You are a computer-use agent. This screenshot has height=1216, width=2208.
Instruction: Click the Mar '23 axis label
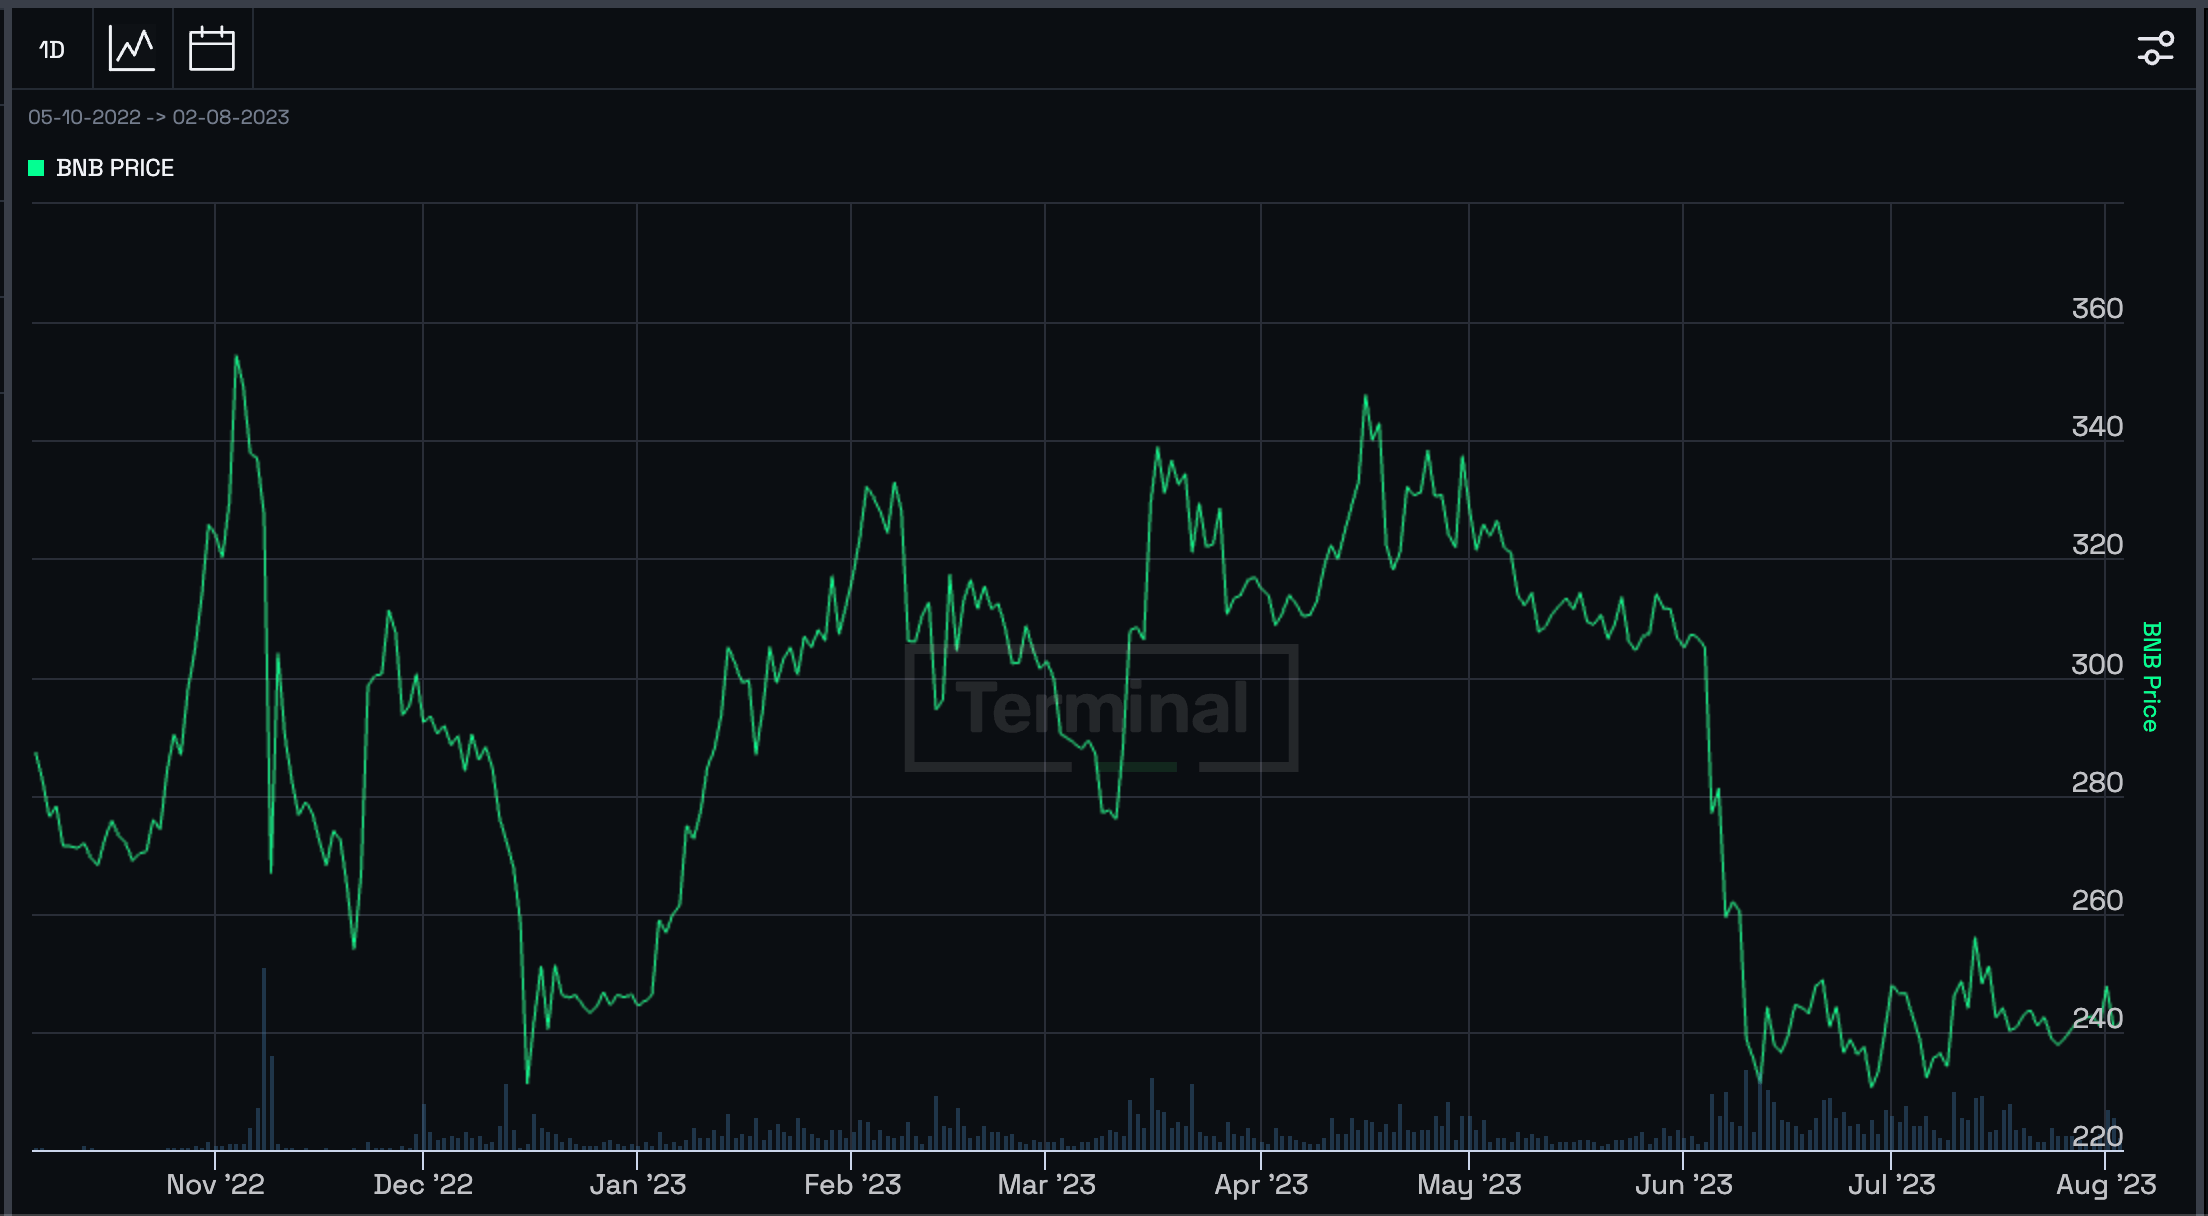point(1046,1185)
